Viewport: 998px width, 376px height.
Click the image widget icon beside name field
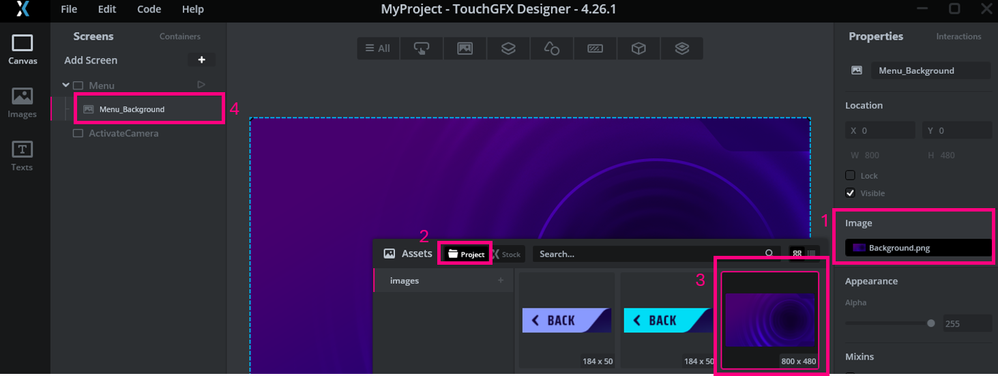tap(857, 71)
